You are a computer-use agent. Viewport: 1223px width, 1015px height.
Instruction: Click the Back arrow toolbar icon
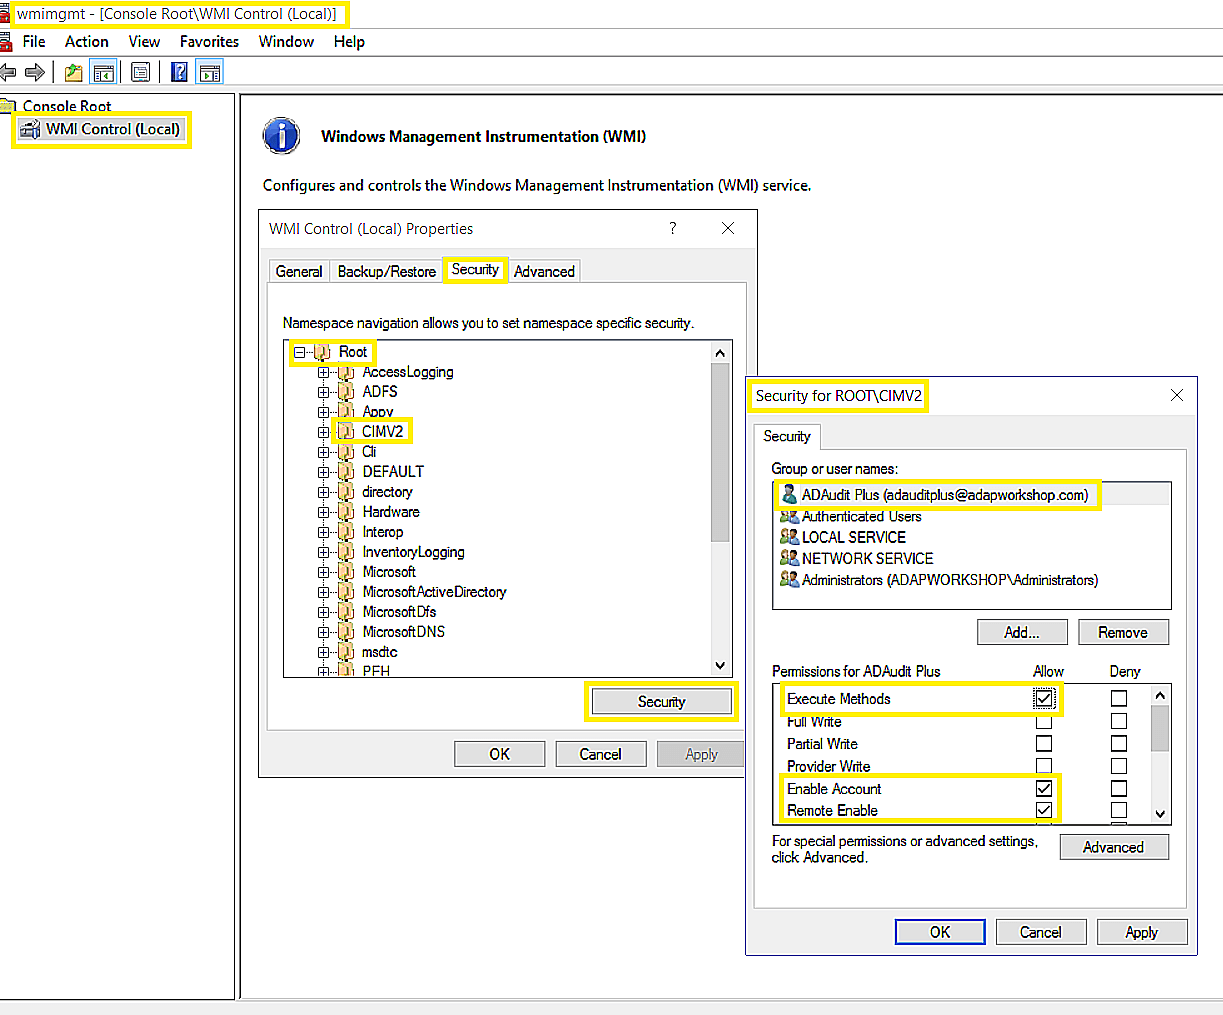(x=8, y=72)
